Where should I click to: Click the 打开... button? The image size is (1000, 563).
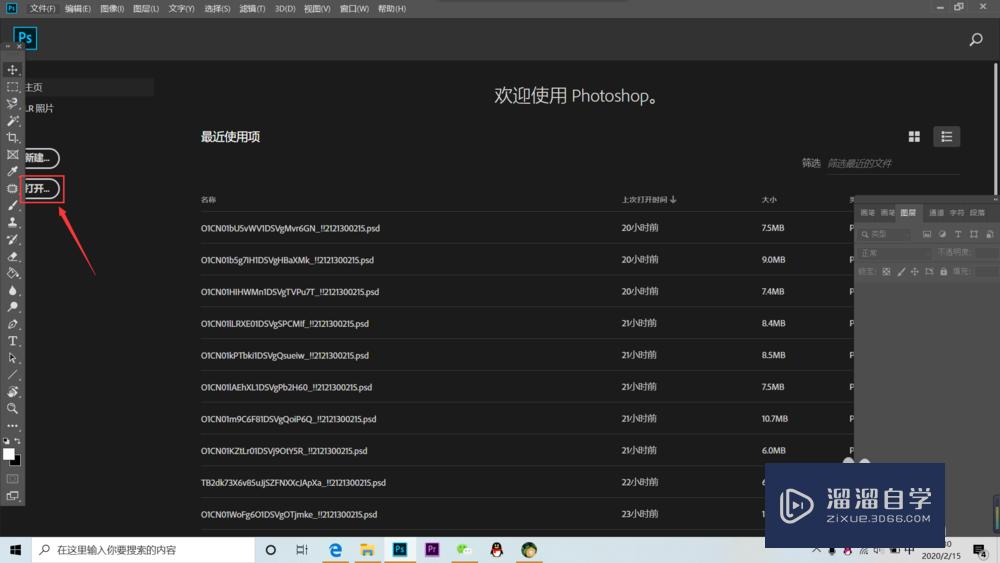[41, 189]
